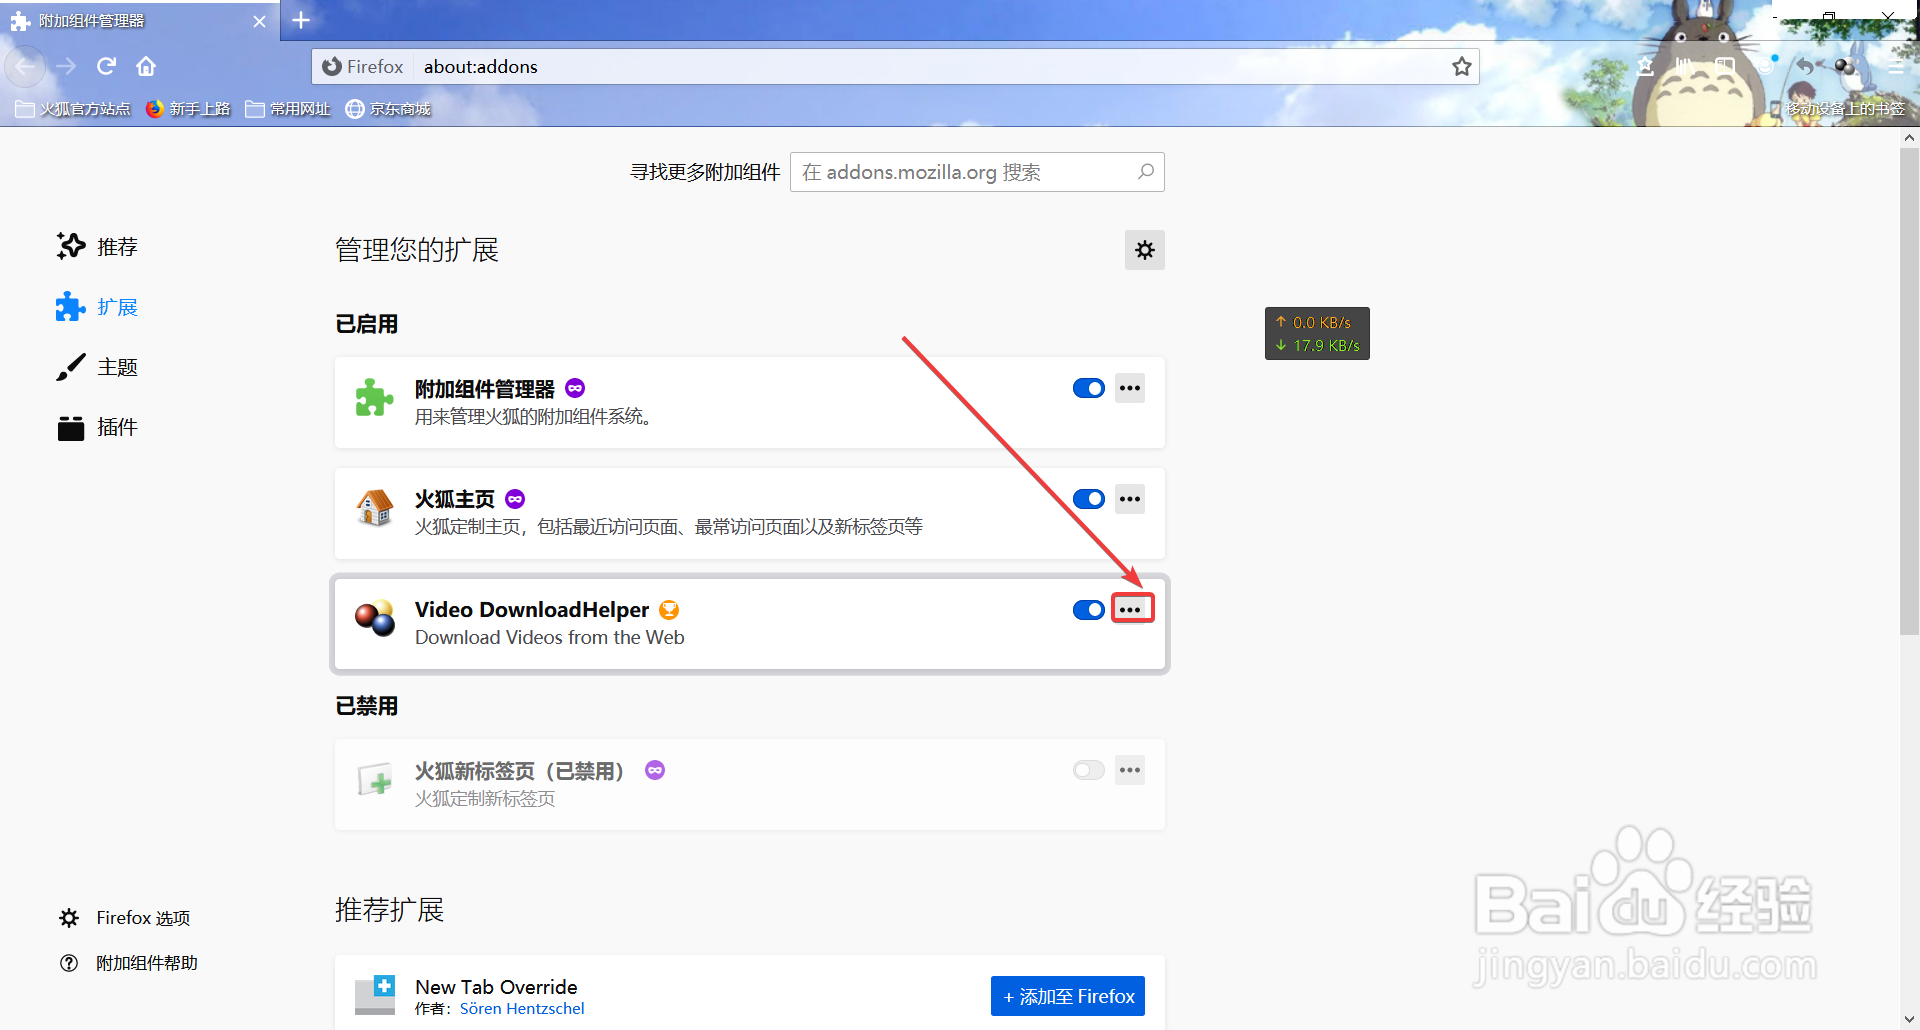1920x1030 pixels.
Task: Open more options for 火狐新标签页
Action: (x=1130, y=770)
